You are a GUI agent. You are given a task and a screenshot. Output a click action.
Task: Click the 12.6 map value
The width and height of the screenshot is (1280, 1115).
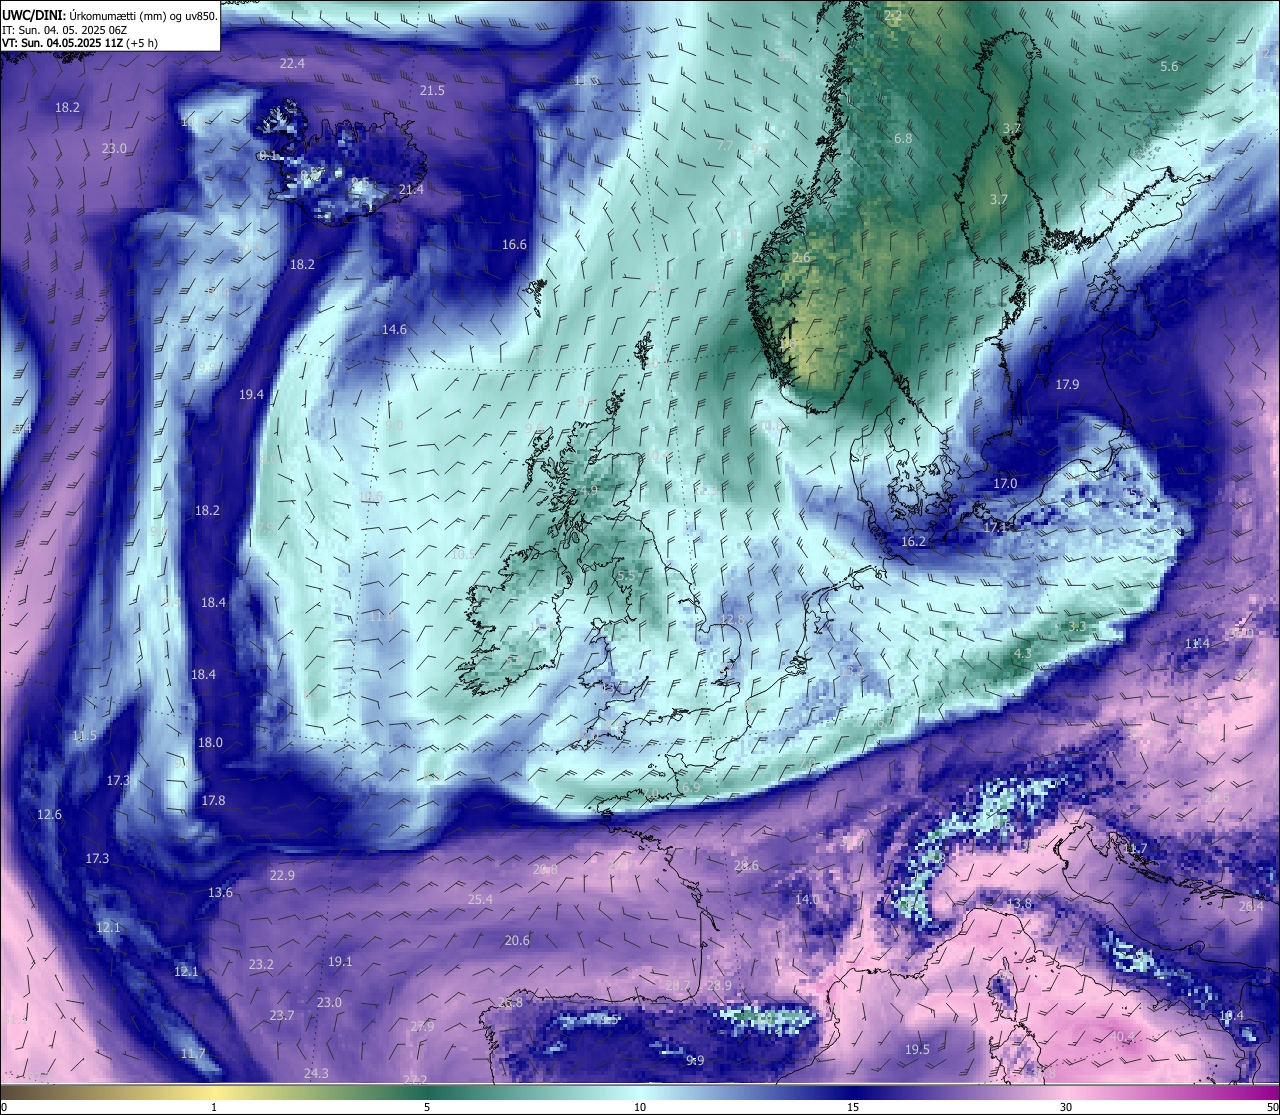click(49, 814)
